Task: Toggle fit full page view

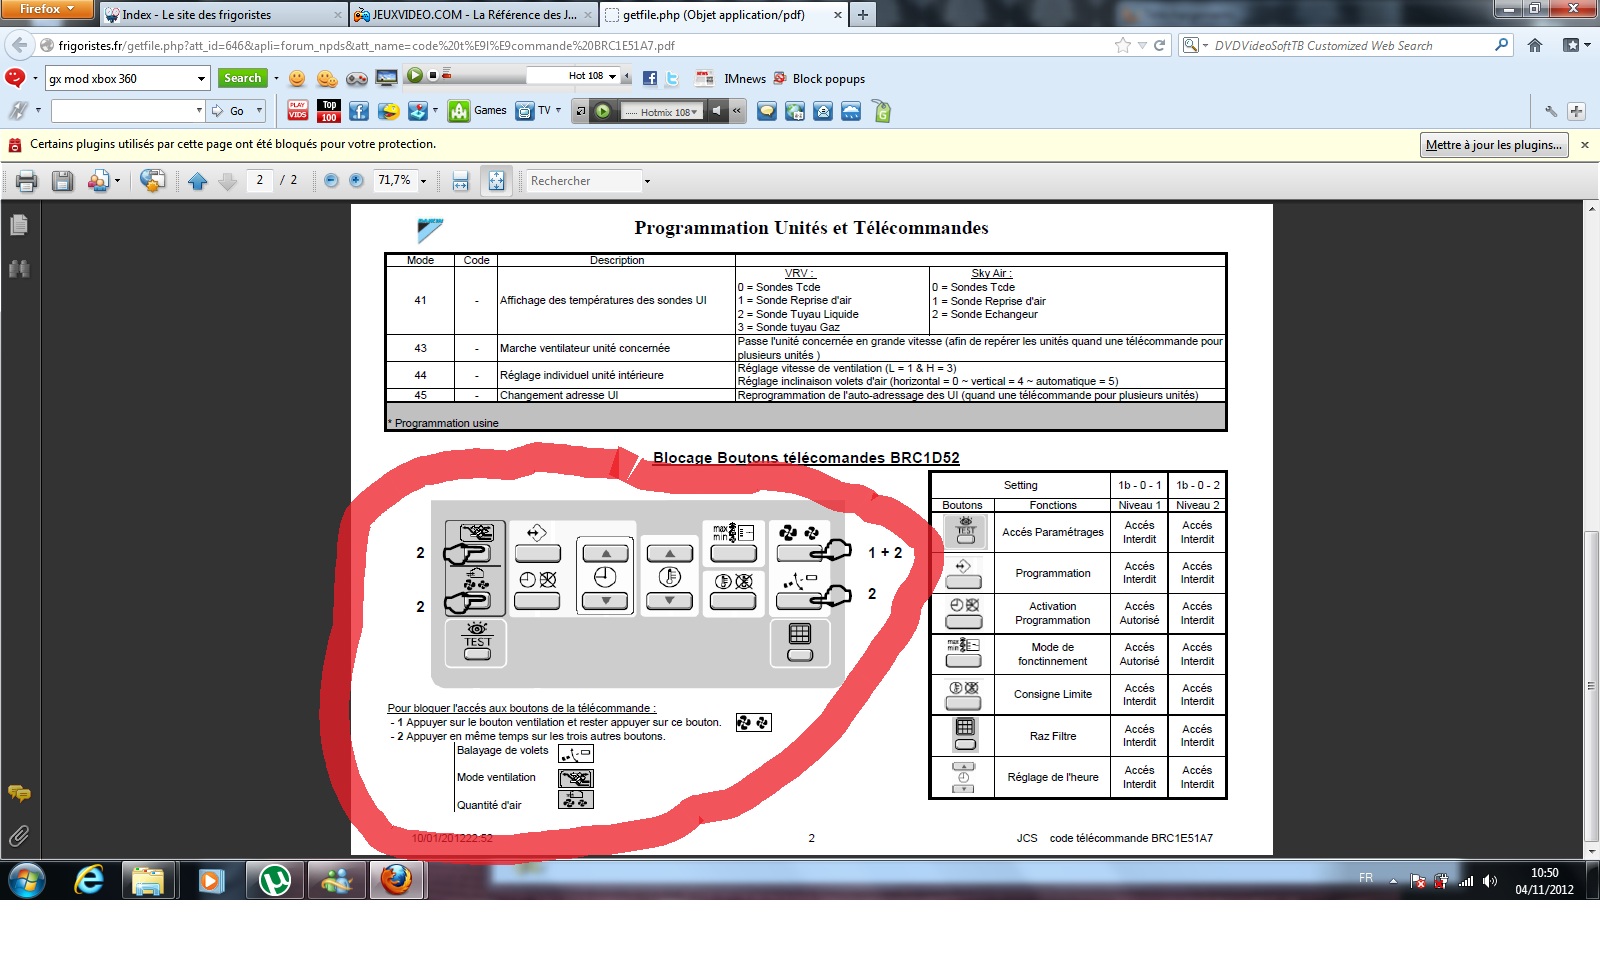Action: [x=496, y=181]
